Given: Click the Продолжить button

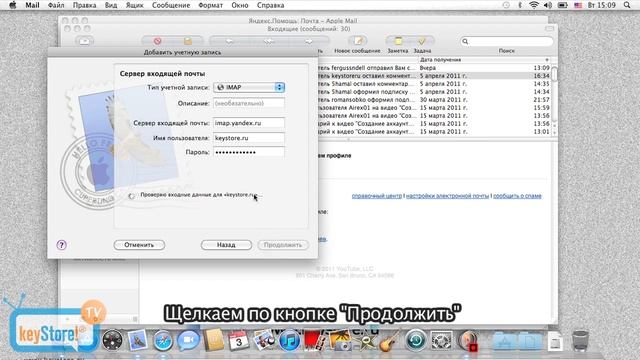Looking at the screenshot, I should 283,245.
